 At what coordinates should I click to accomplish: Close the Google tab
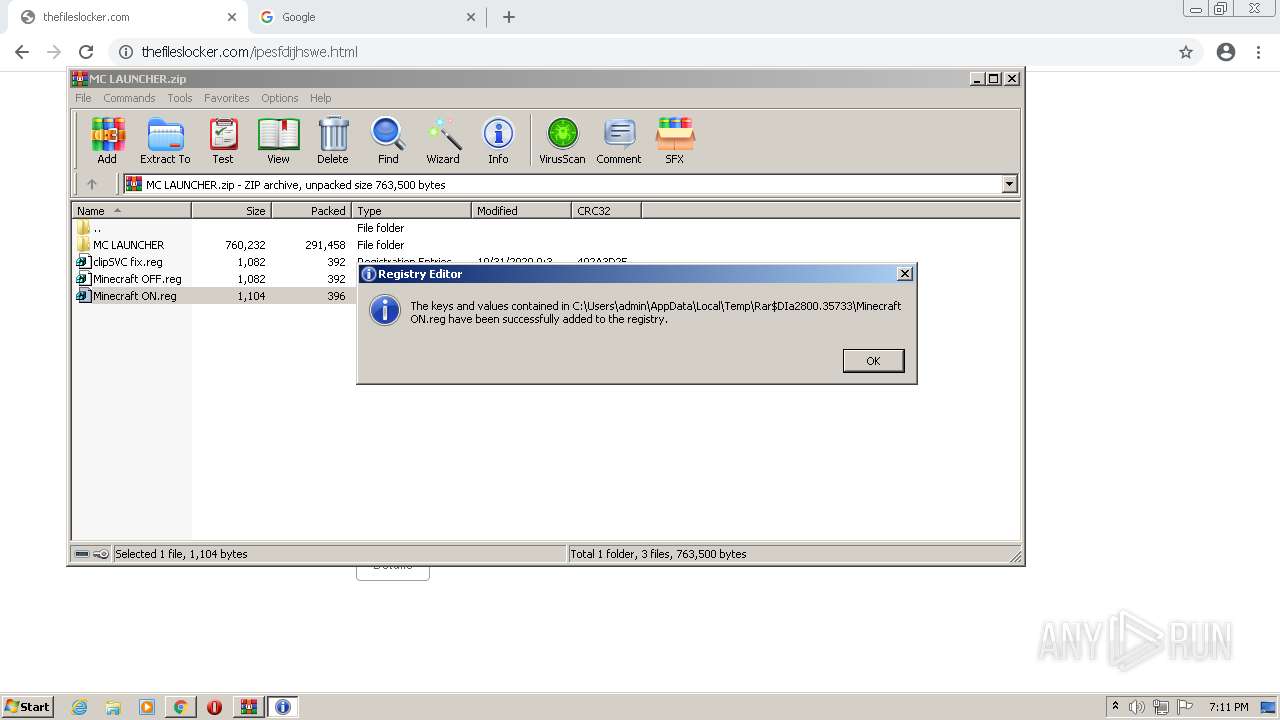tap(472, 17)
